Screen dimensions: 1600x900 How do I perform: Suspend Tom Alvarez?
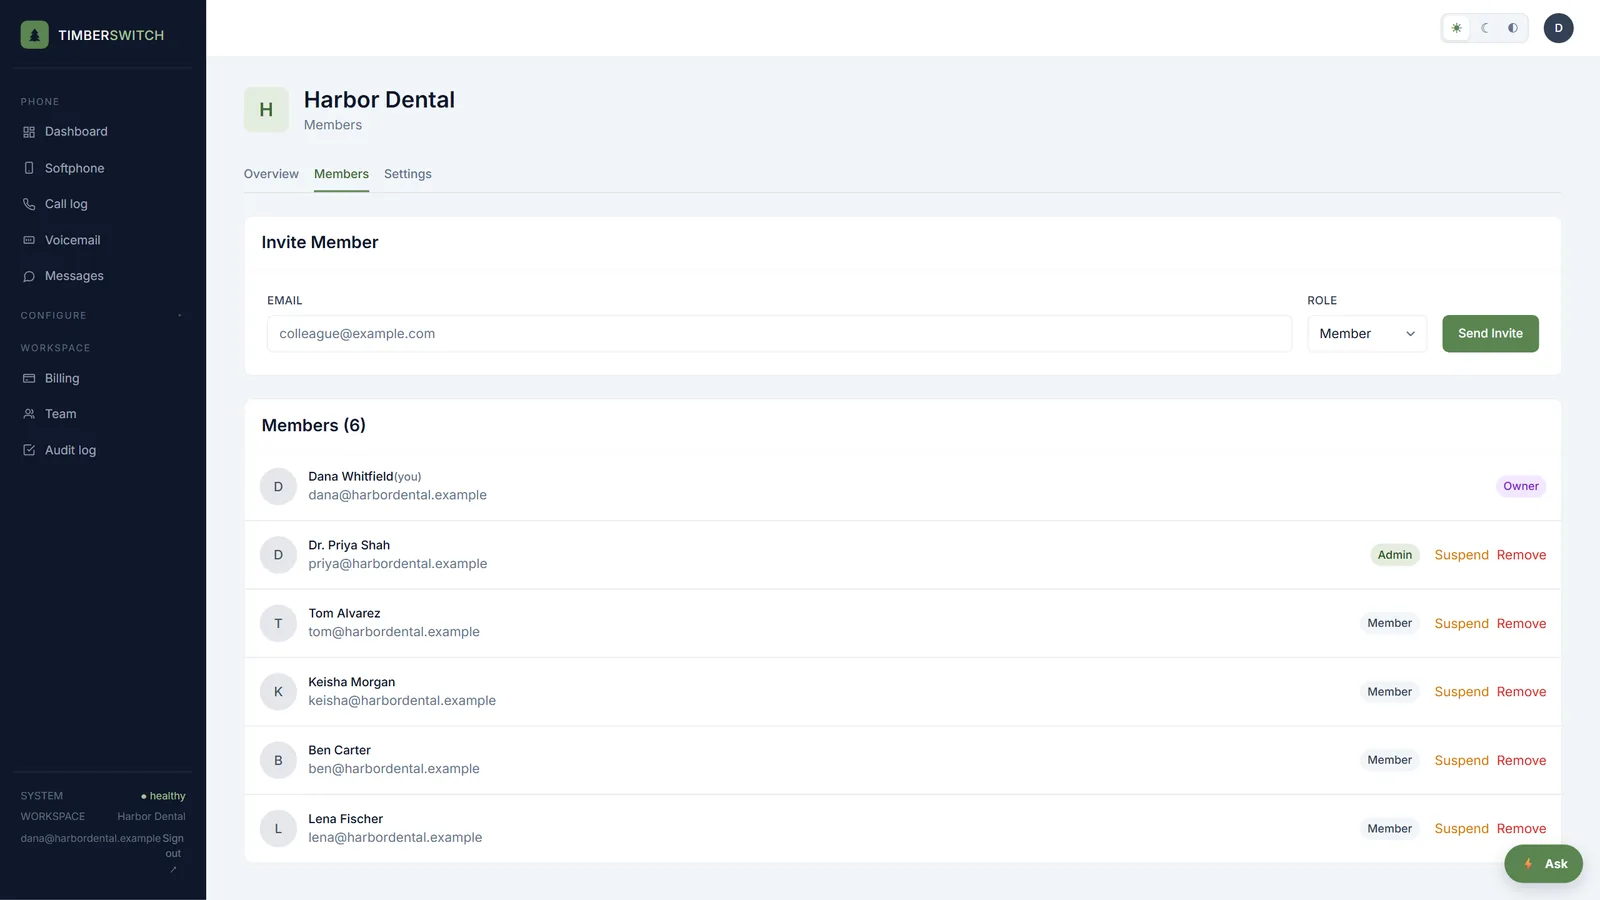pyautogui.click(x=1461, y=624)
